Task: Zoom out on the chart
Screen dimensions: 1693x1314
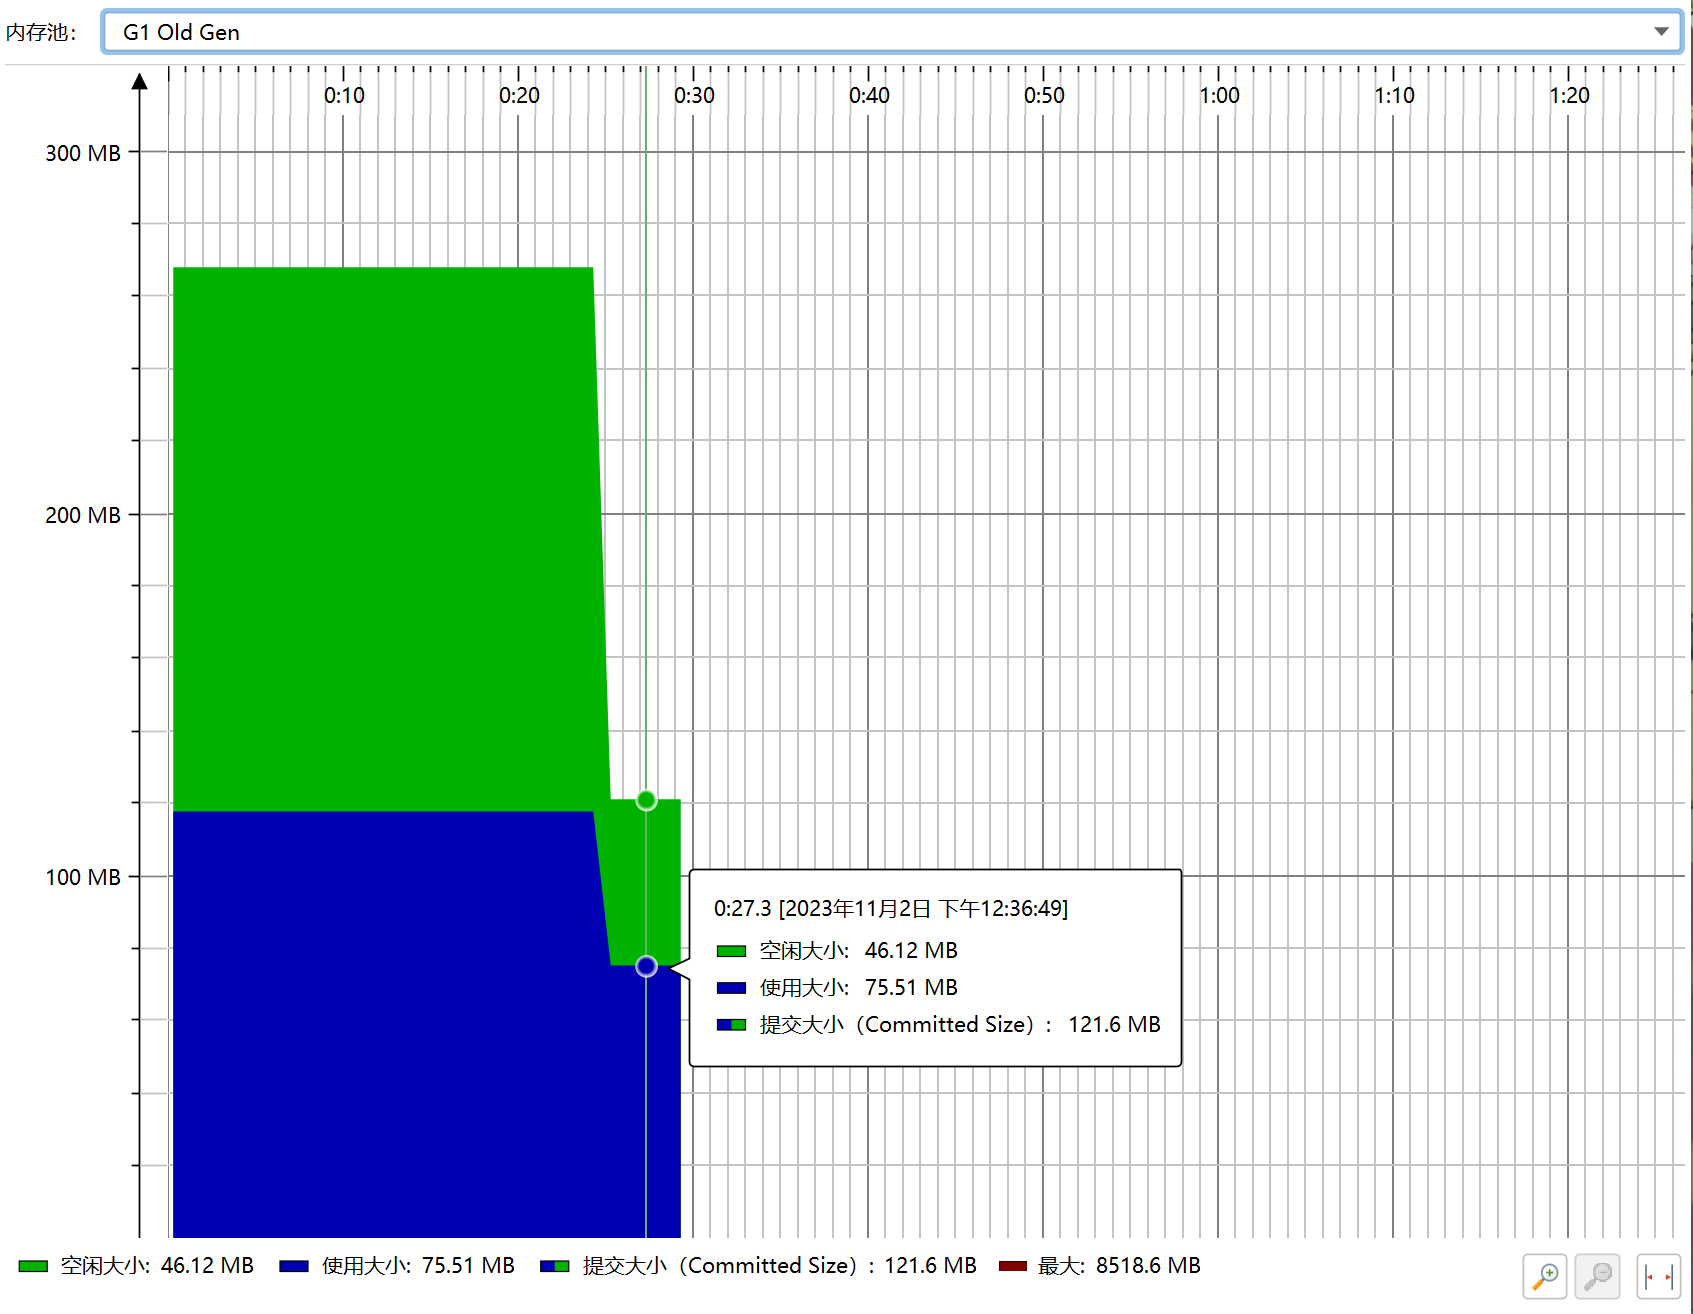Action: click(x=1597, y=1277)
